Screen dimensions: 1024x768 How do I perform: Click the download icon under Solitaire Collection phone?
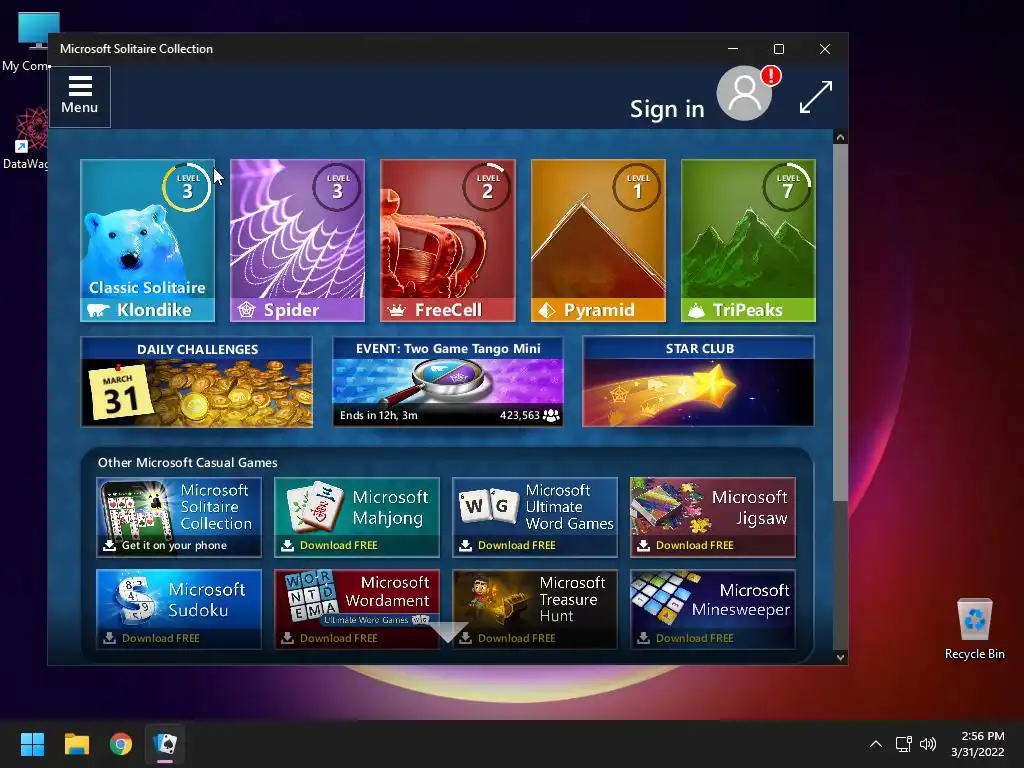coord(109,545)
